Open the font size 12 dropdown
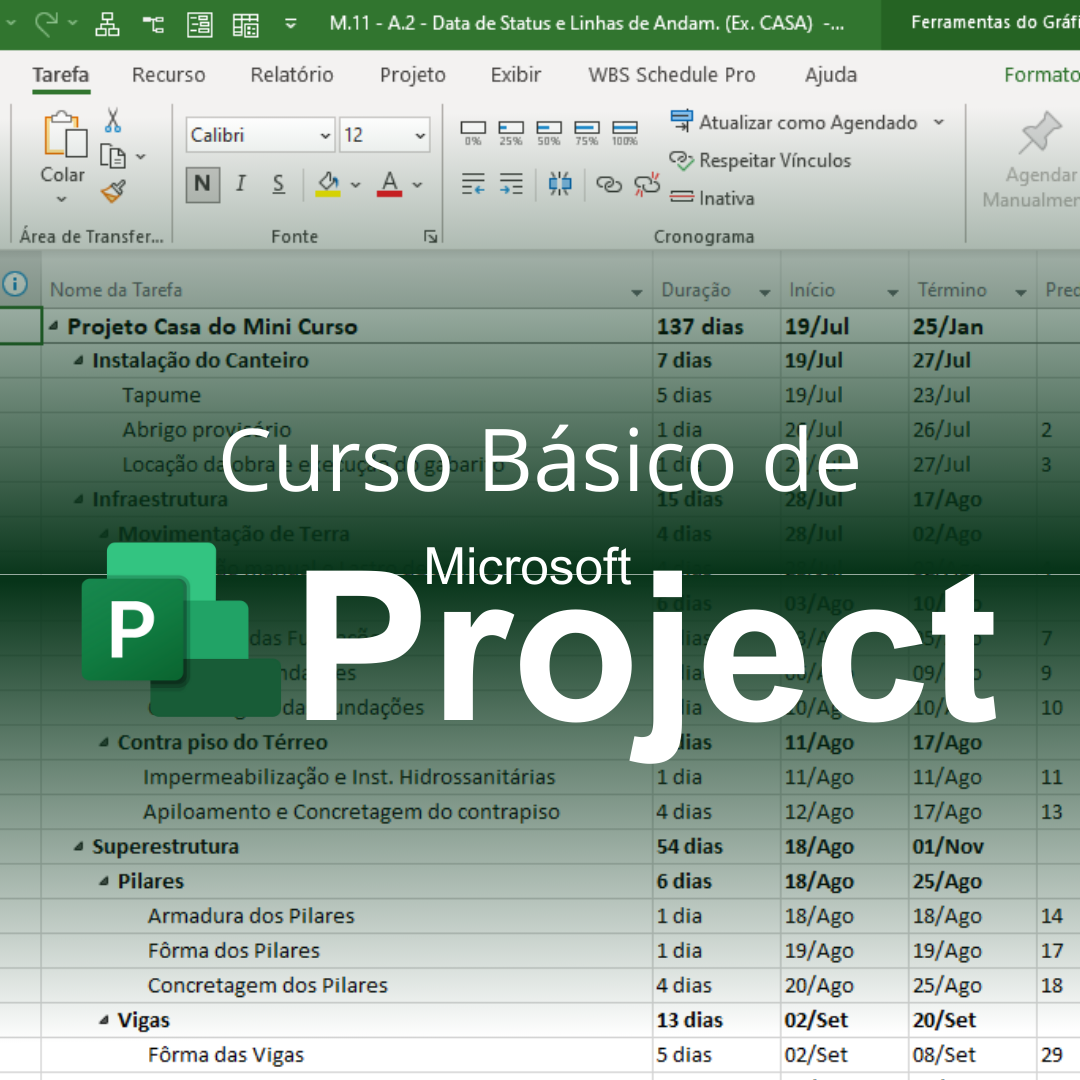 point(419,135)
